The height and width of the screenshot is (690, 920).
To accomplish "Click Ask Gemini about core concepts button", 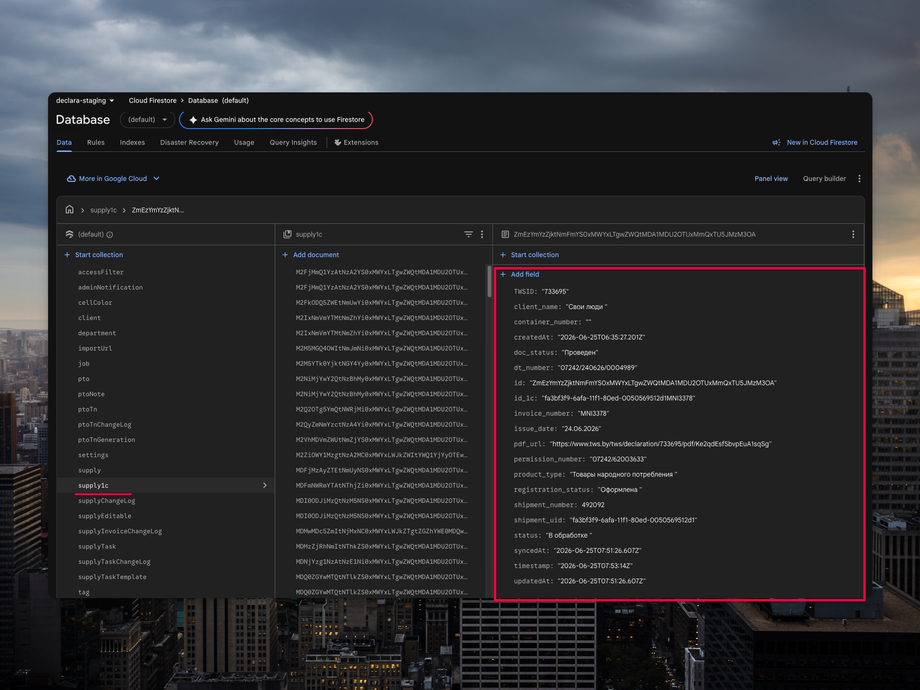I will pos(276,120).
